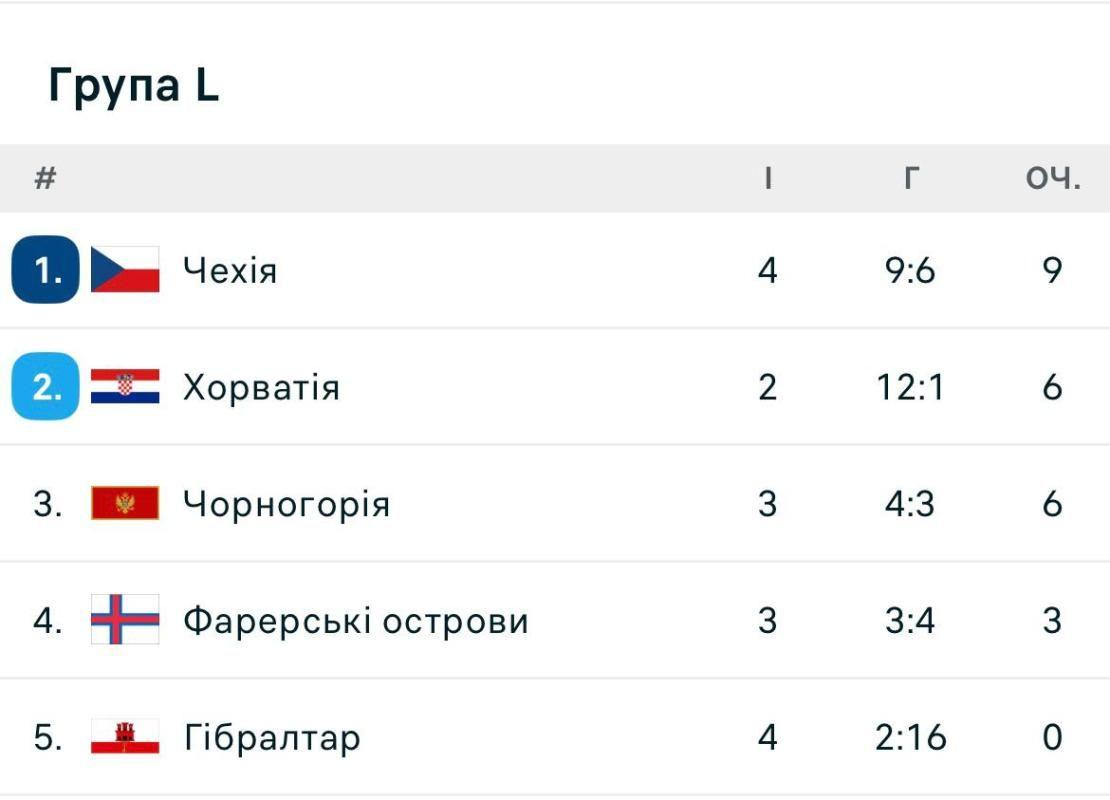This screenshot has width=1110, height=800.
Task: Open the Гібралтар team page
Action: pyautogui.click(x=272, y=738)
